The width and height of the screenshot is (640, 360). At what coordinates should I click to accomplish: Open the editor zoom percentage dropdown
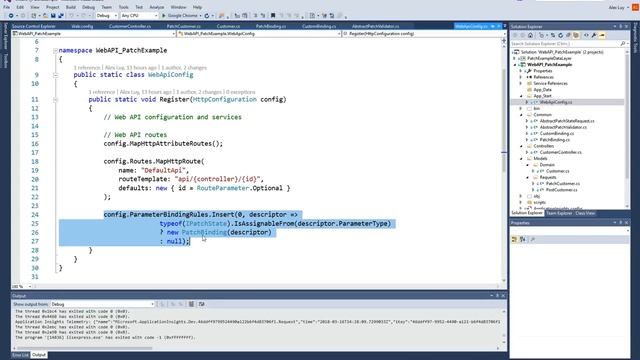(21, 287)
